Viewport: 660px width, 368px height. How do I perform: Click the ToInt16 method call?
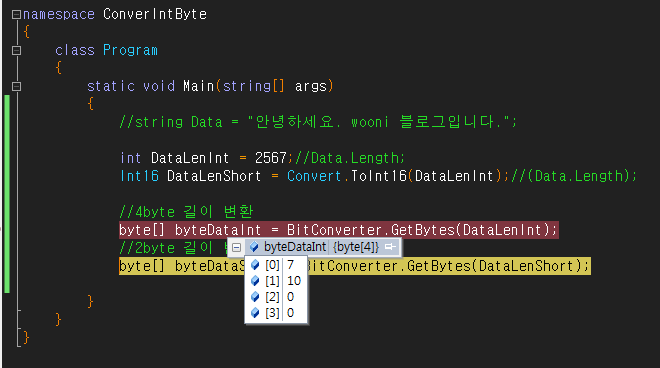tap(379, 176)
